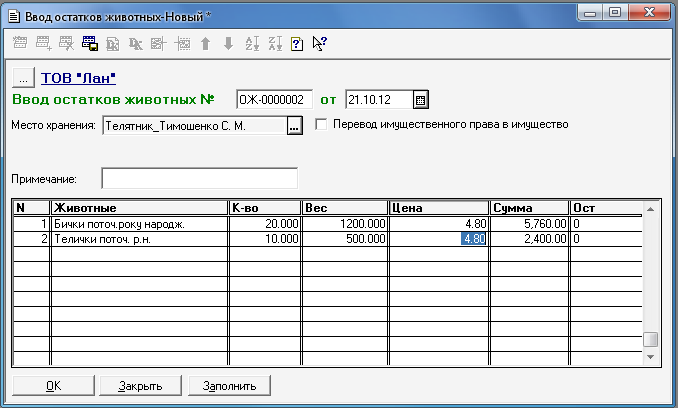The width and height of the screenshot is (678, 408).
Task: Click the highlighted price cell in Телички row
Action: coord(438,239)
